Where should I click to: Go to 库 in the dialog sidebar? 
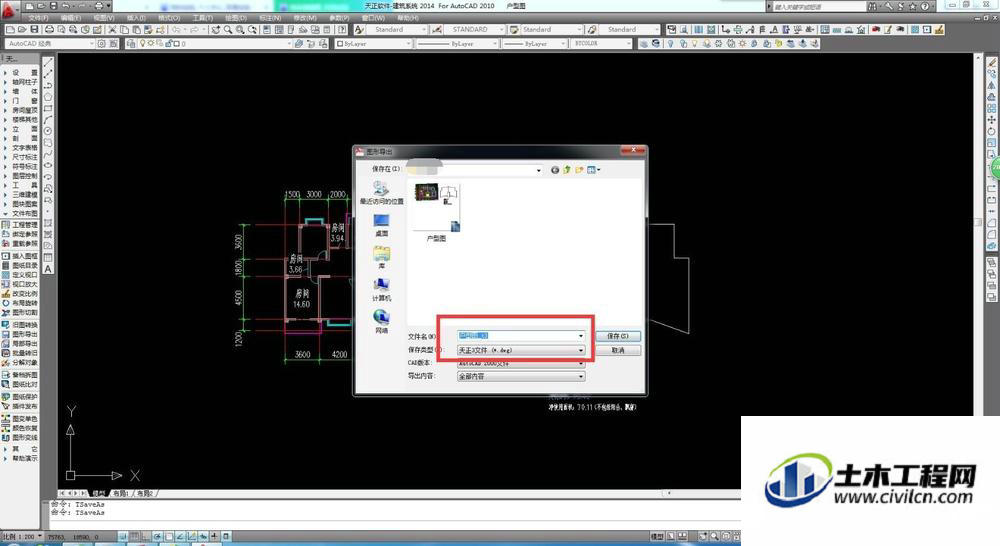click(x=381, y=258)
